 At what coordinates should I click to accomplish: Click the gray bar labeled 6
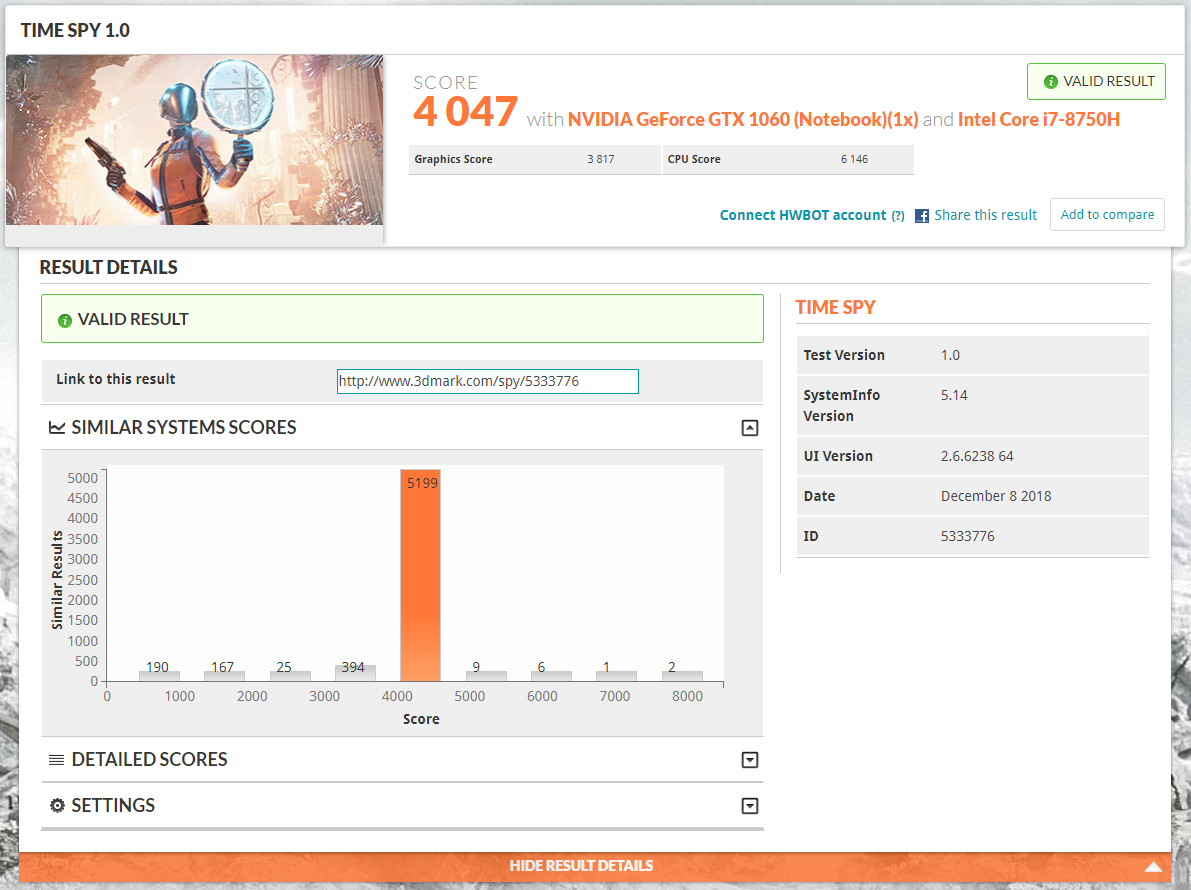pyautogui.click(x=551, y=676)
